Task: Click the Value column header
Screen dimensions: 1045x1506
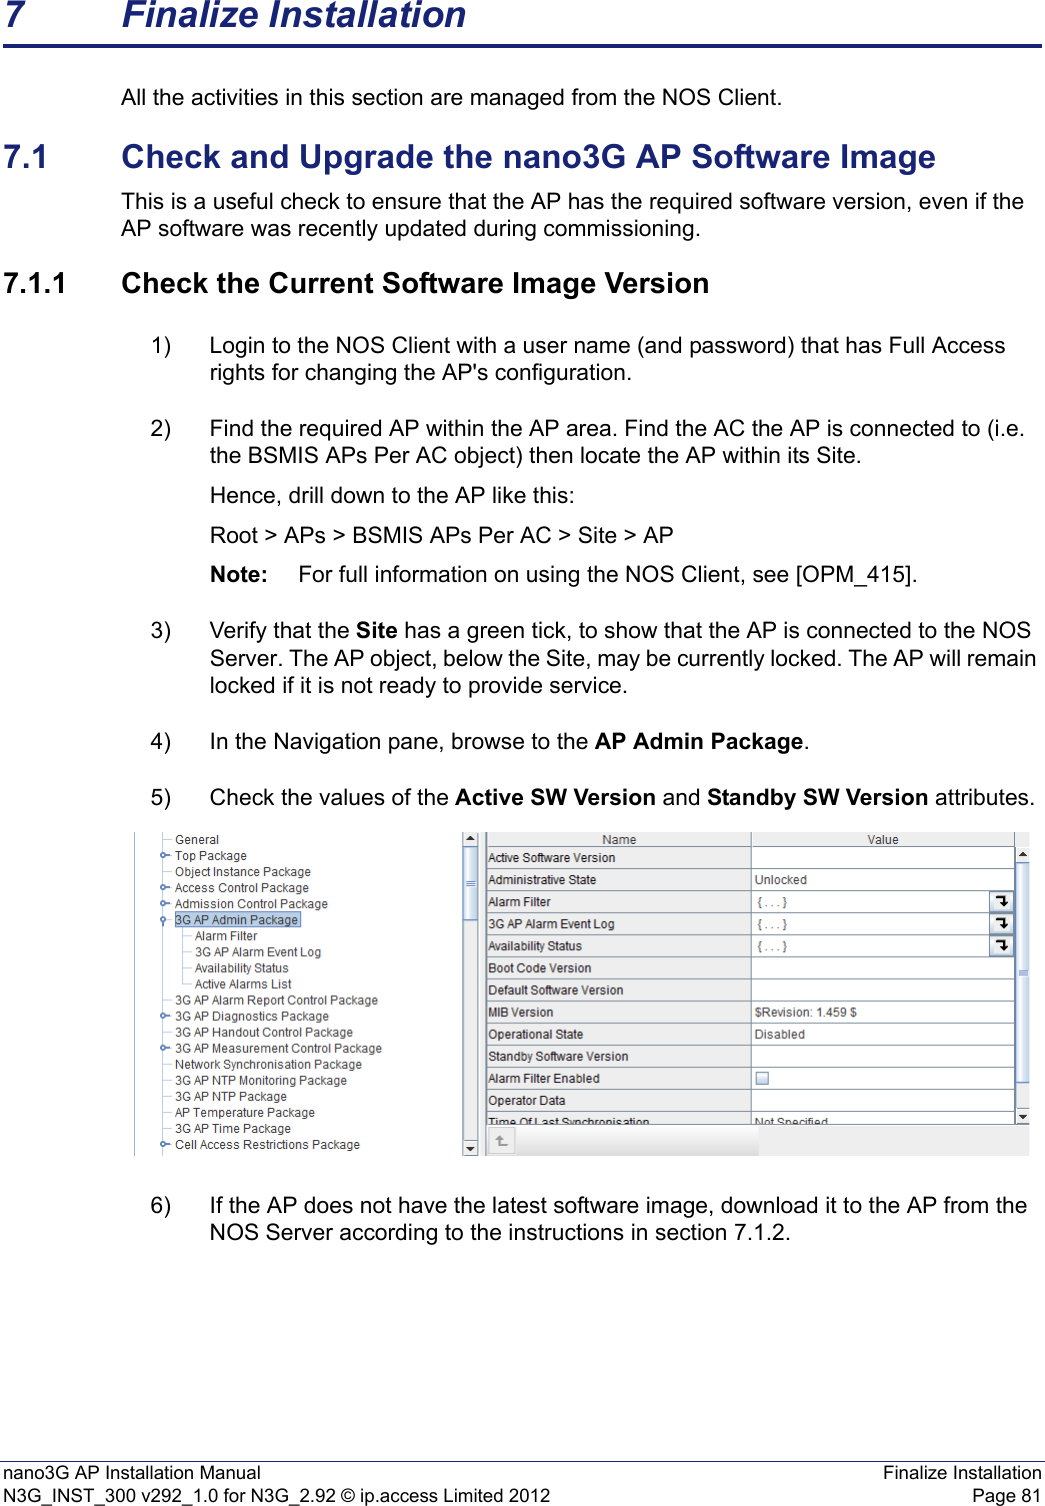Action: coord(883,840)
